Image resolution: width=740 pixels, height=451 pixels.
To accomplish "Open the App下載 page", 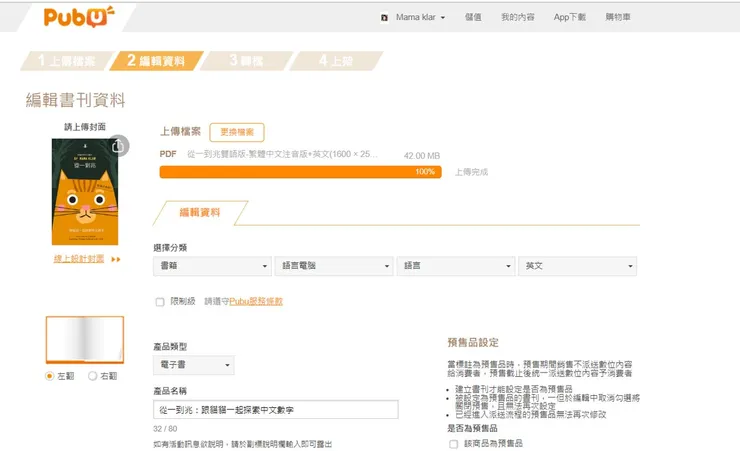I will 570,17.
